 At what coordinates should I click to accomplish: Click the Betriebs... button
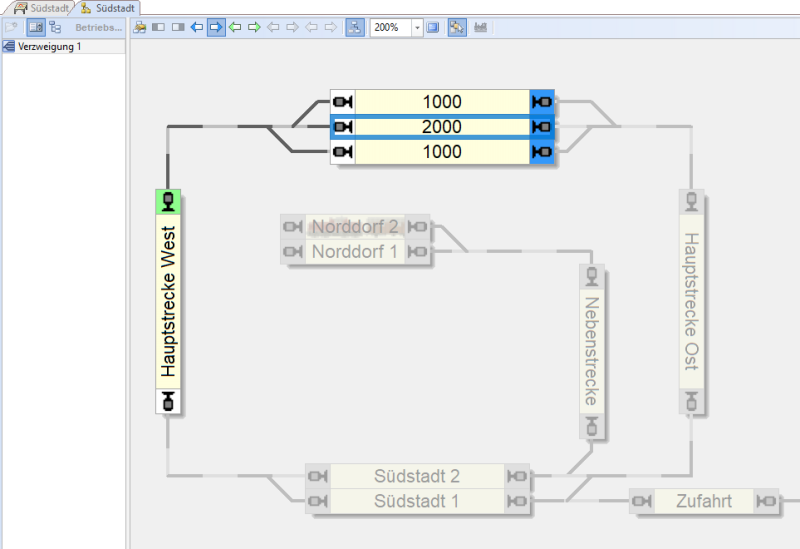(x=98, y=27)
